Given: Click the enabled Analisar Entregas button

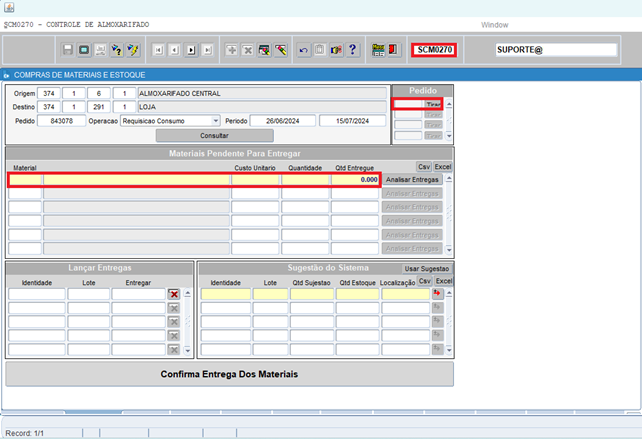Looking at the screenshot, I should tap(412, 179).
